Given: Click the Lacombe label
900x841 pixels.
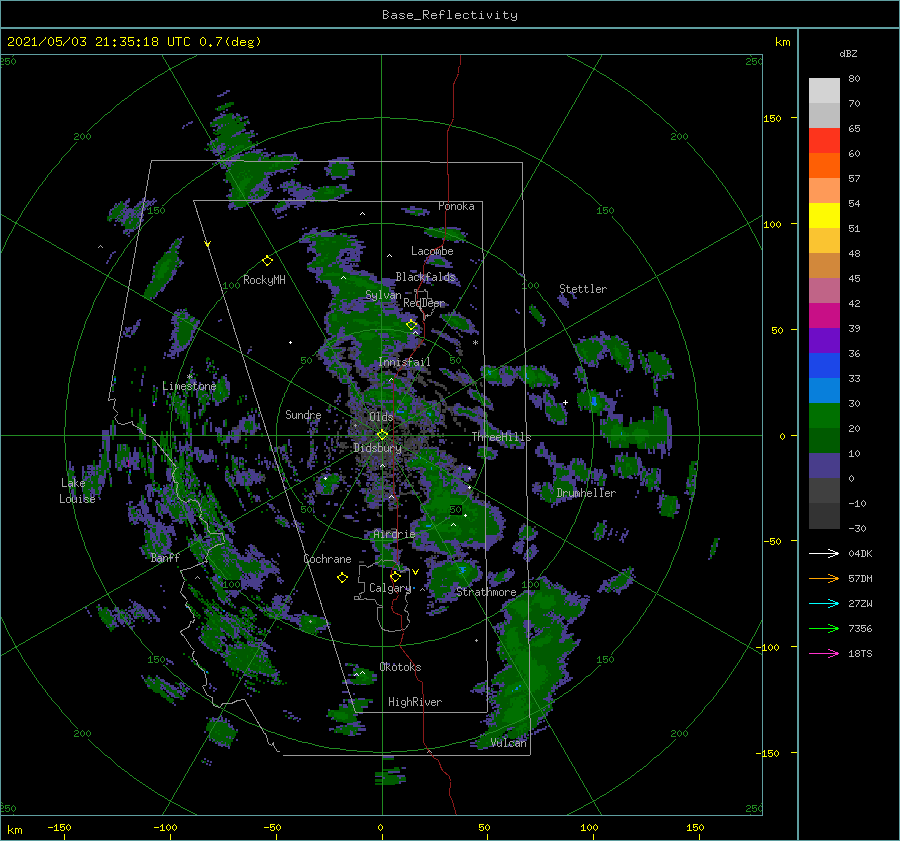Looking at the screenshot, I should 432,251.
